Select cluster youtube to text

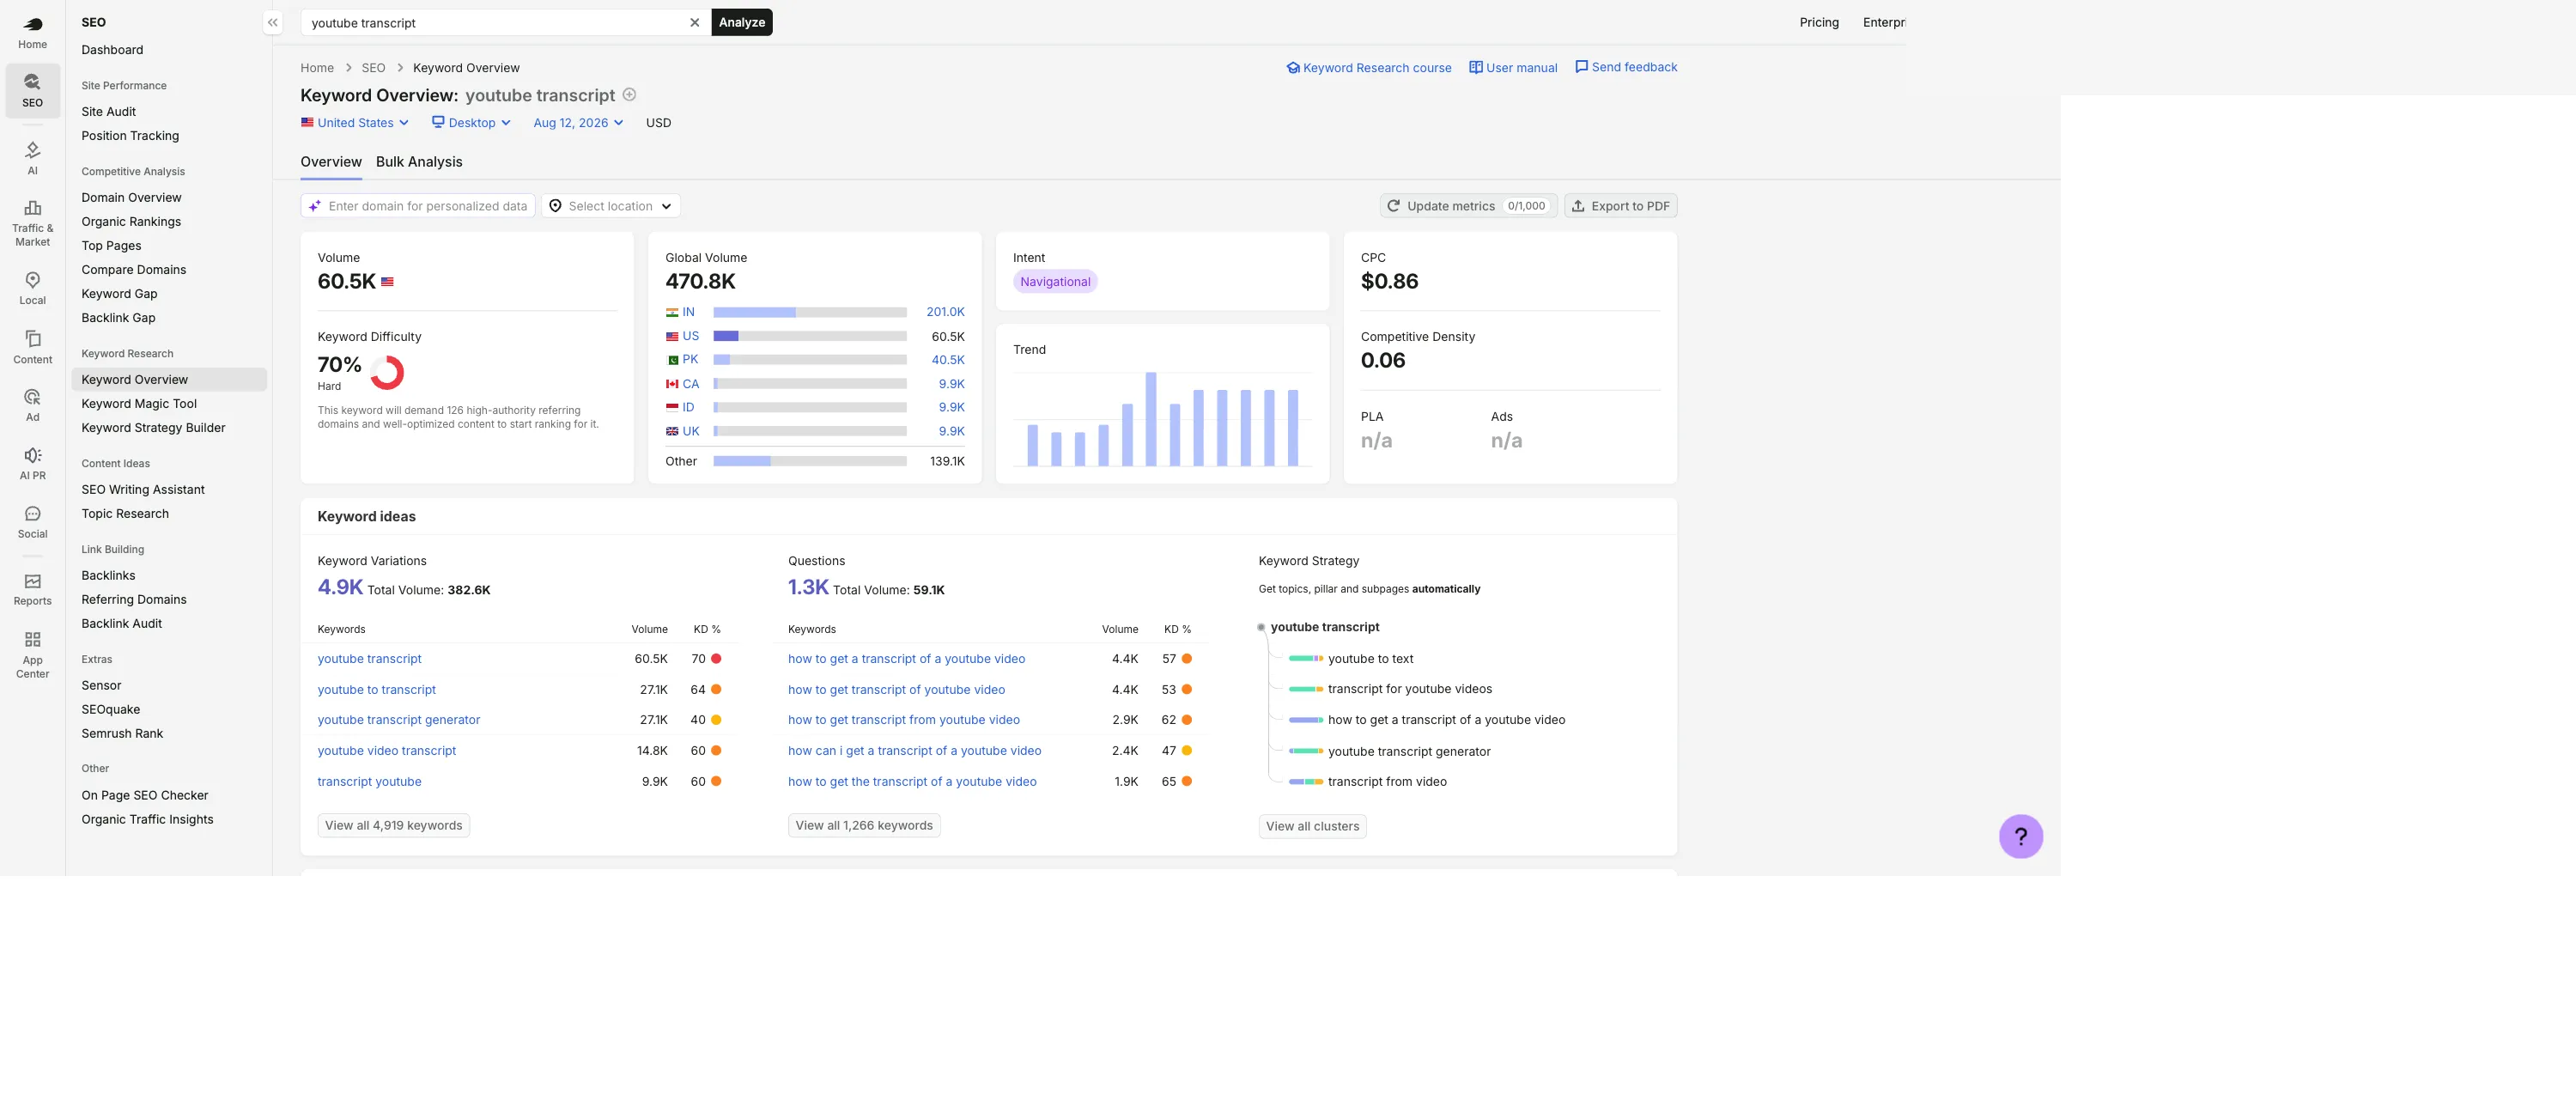point(1370,659)
